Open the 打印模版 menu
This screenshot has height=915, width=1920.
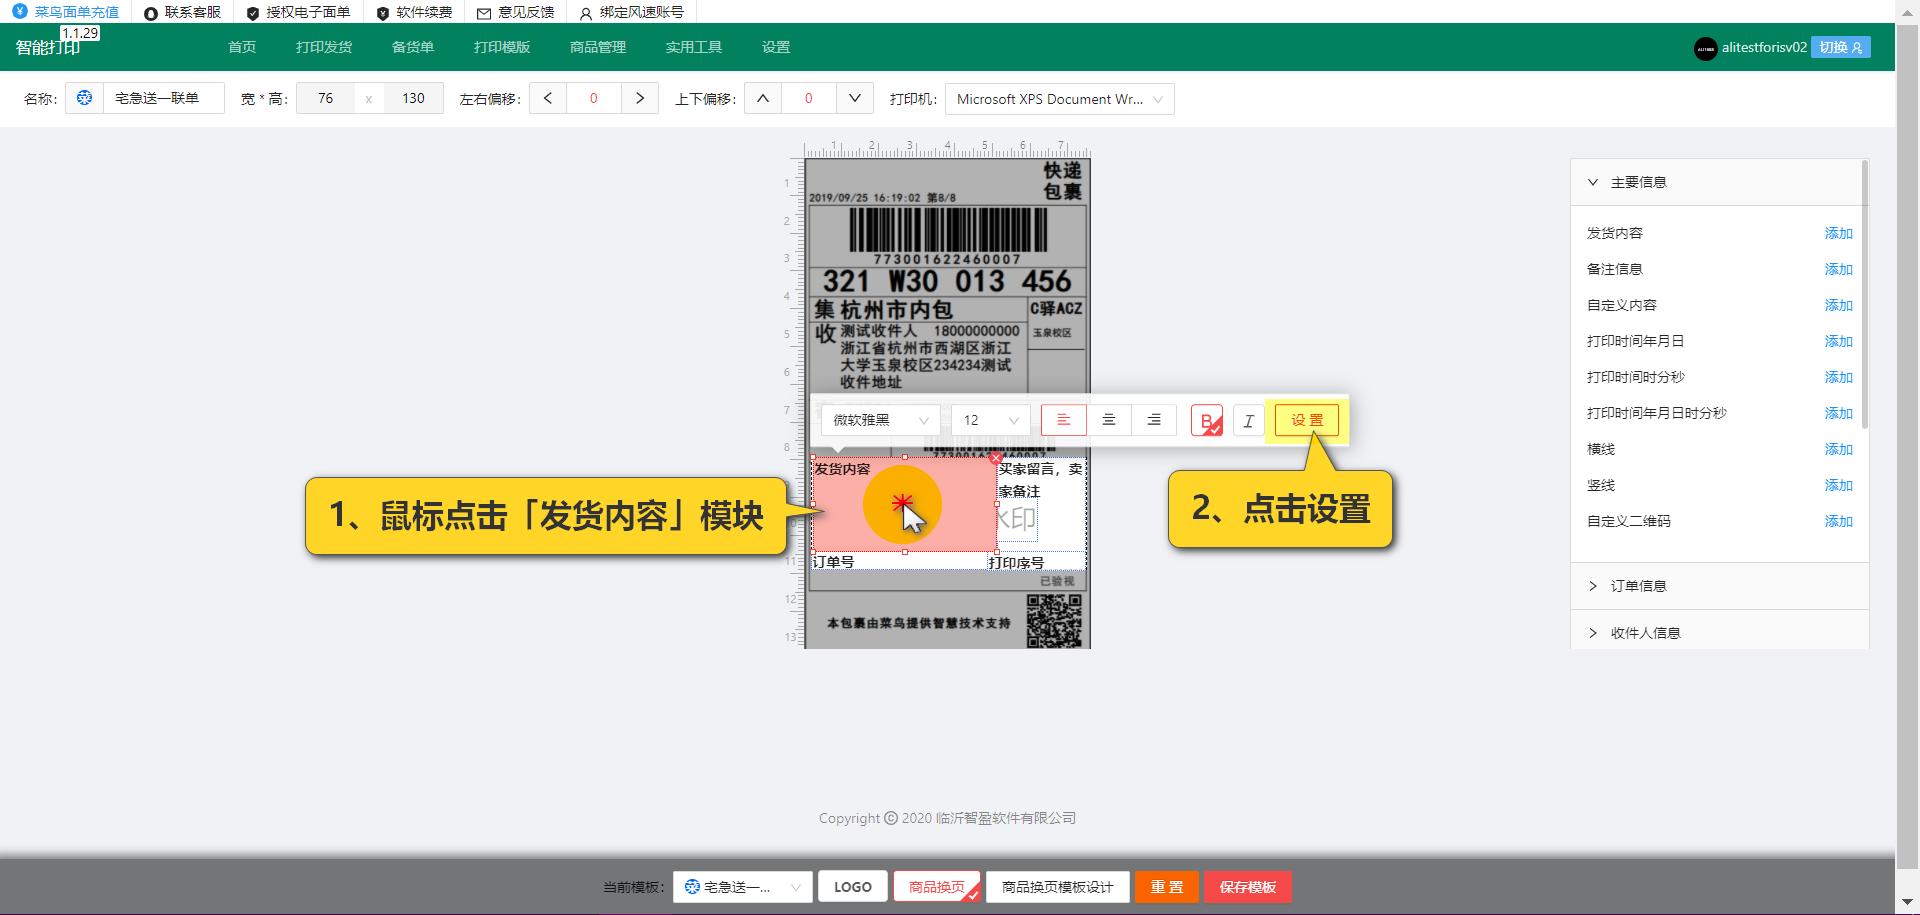click(x=502, y=47)
